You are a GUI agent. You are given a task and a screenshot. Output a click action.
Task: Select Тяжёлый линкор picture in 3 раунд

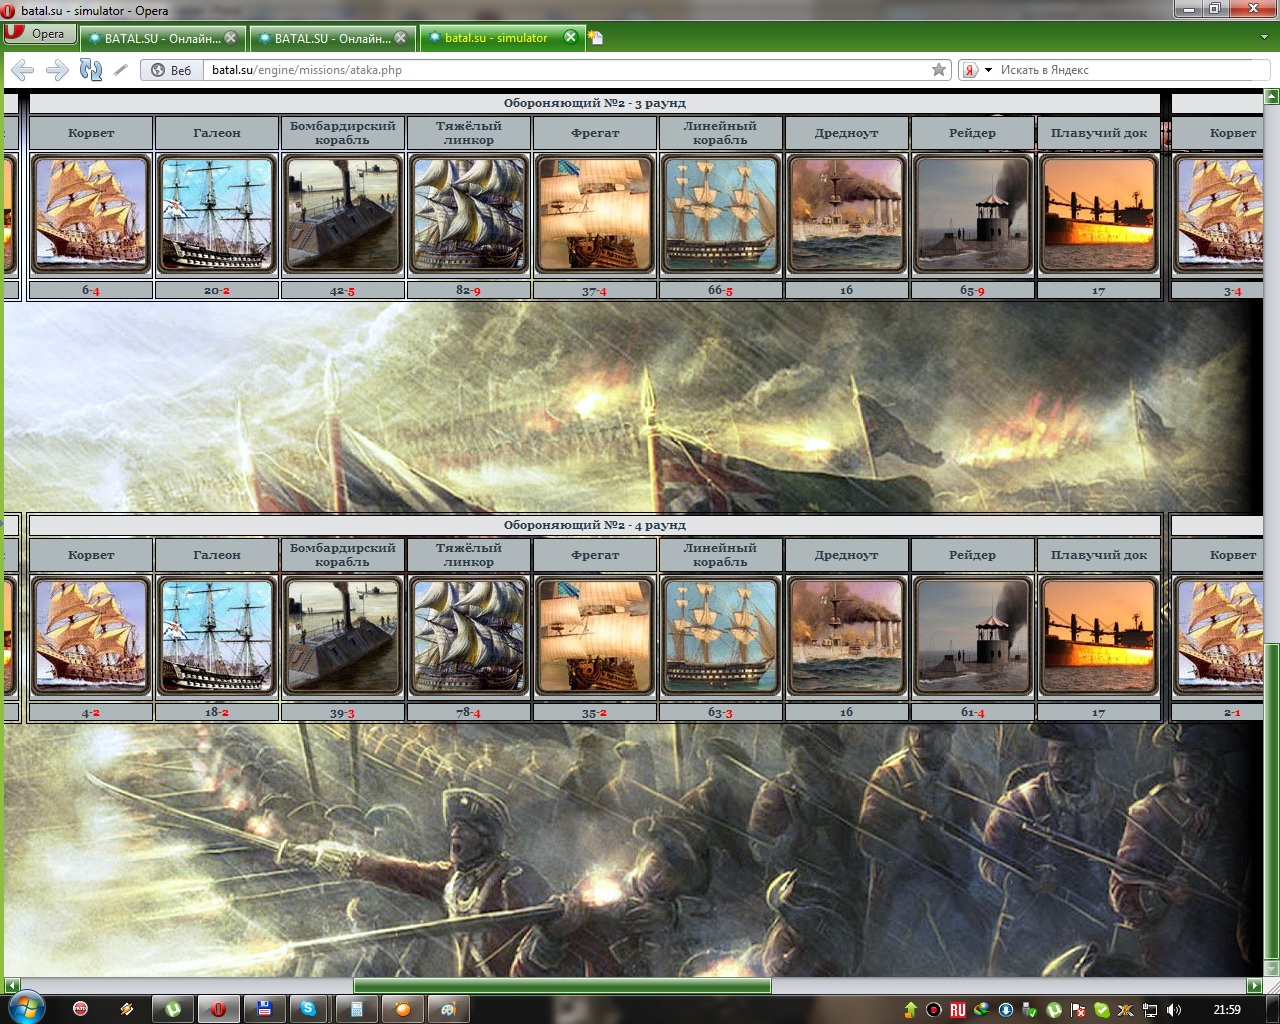(x=469, y=214)
